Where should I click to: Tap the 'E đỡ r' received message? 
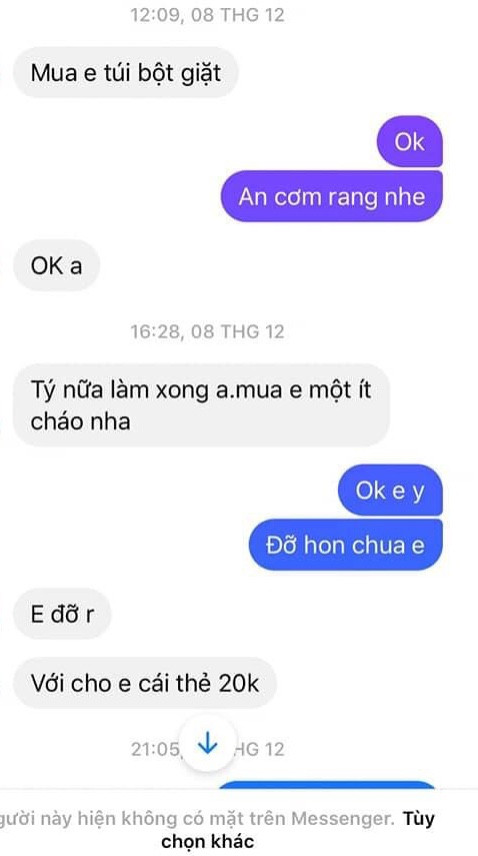62,614
